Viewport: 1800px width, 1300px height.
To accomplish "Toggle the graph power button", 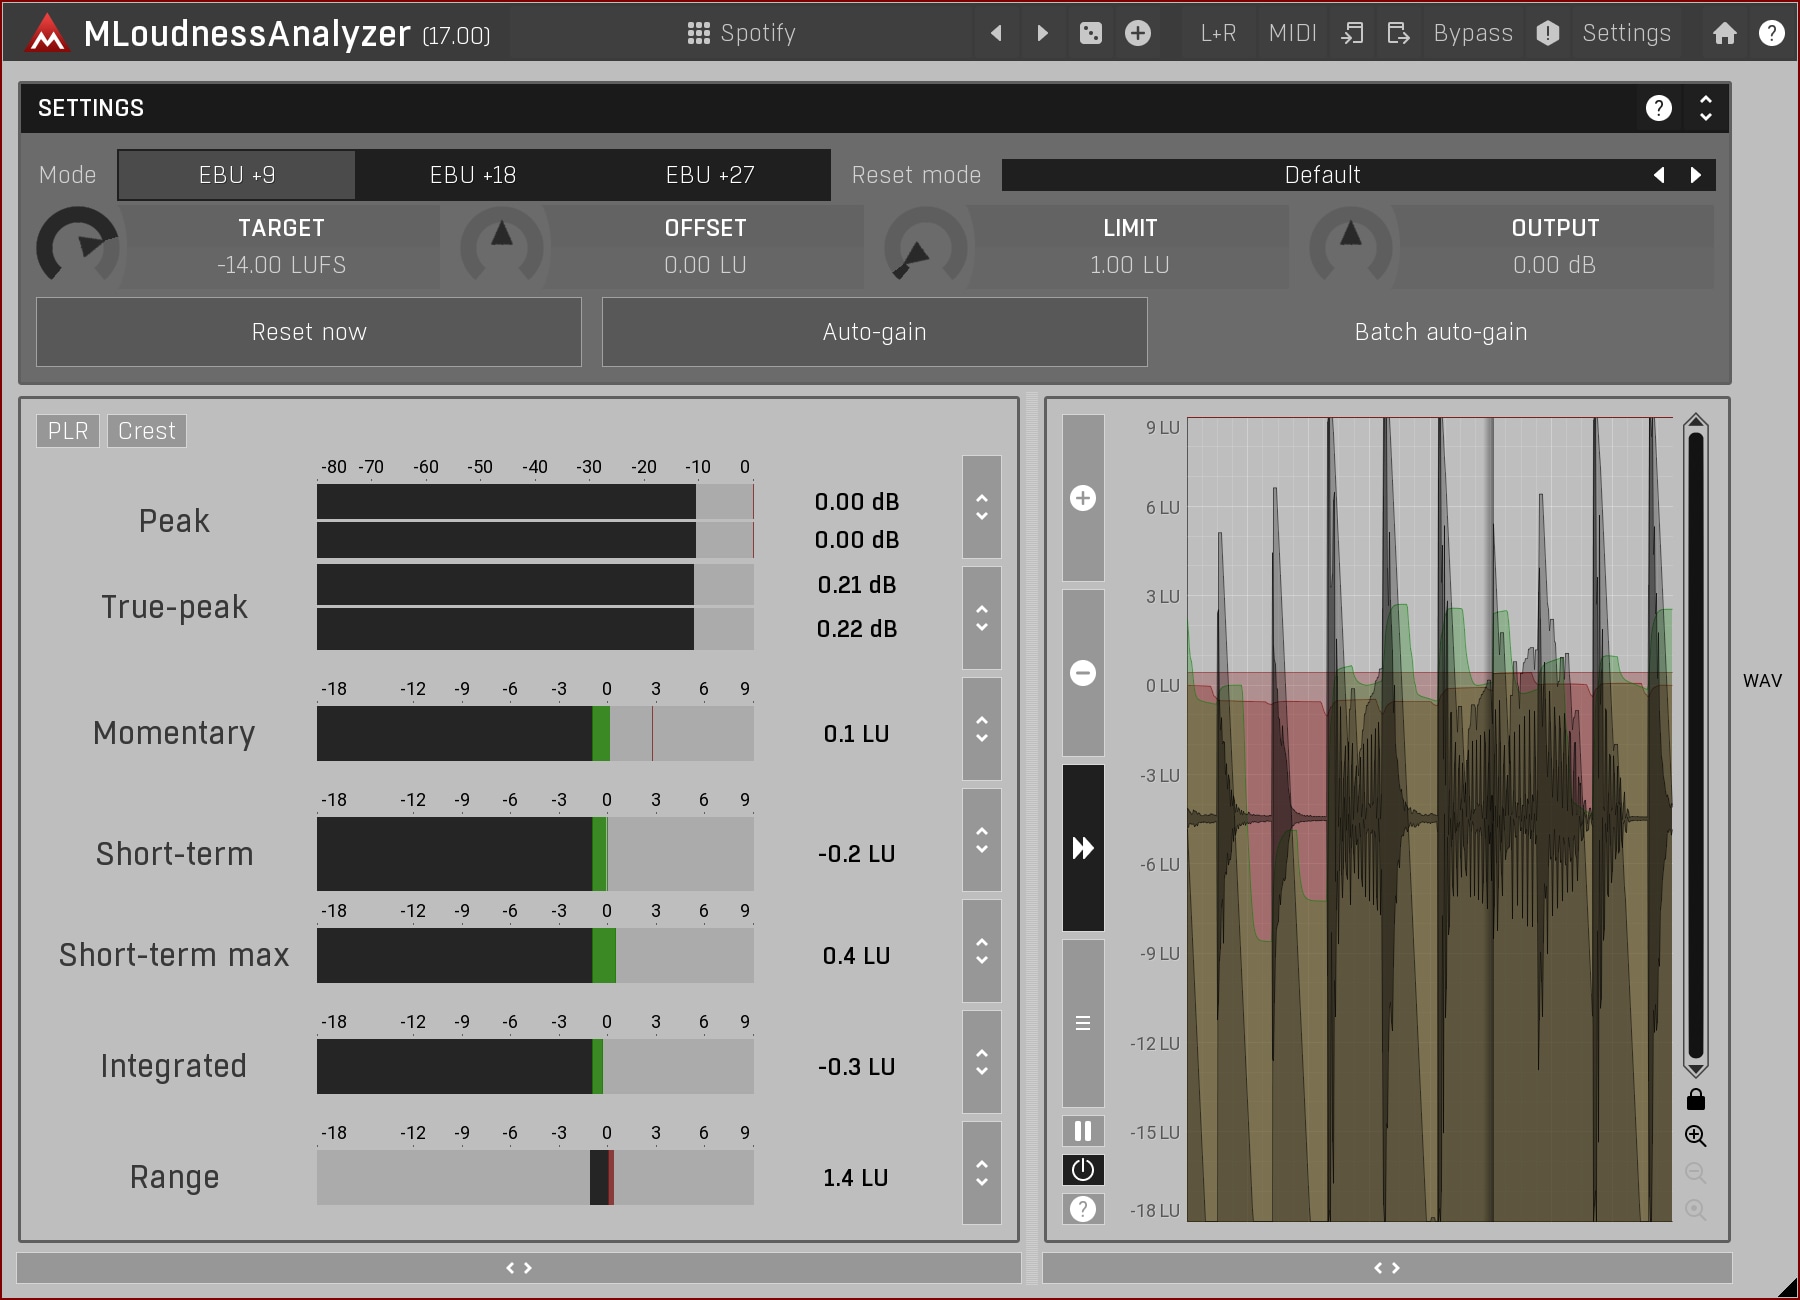I will point(1083,1170).
